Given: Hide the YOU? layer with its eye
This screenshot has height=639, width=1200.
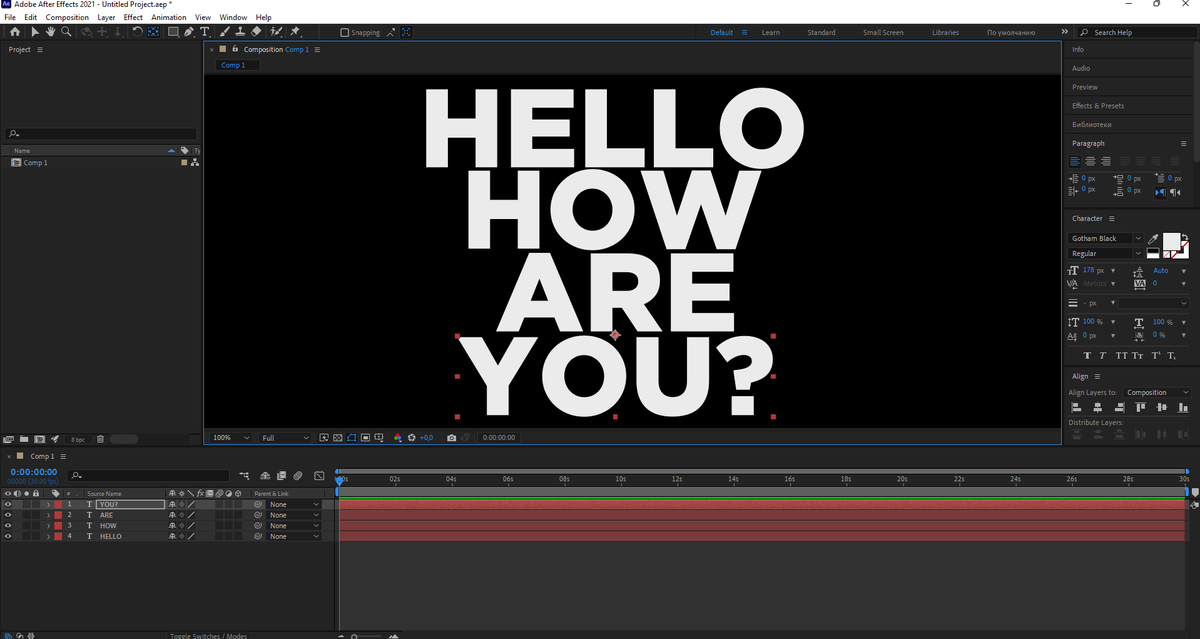Looking at the screenshot, I should [8, 504].
